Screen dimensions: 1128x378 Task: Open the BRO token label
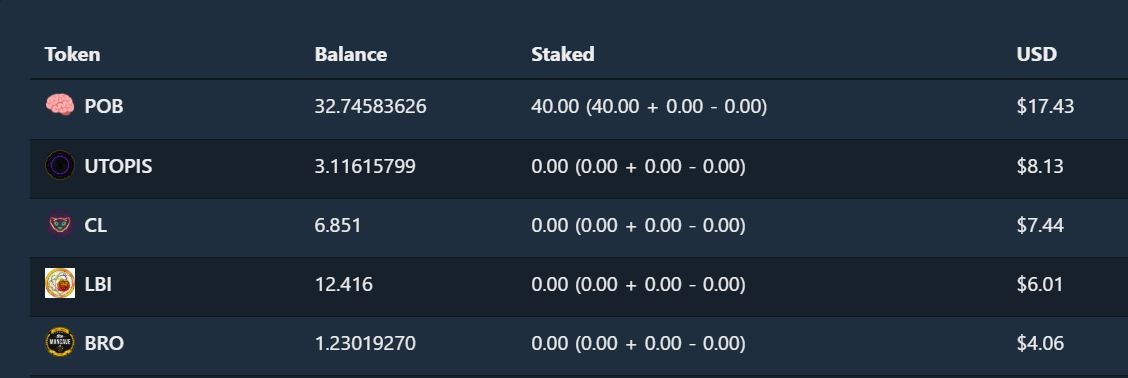click(104, 343)
